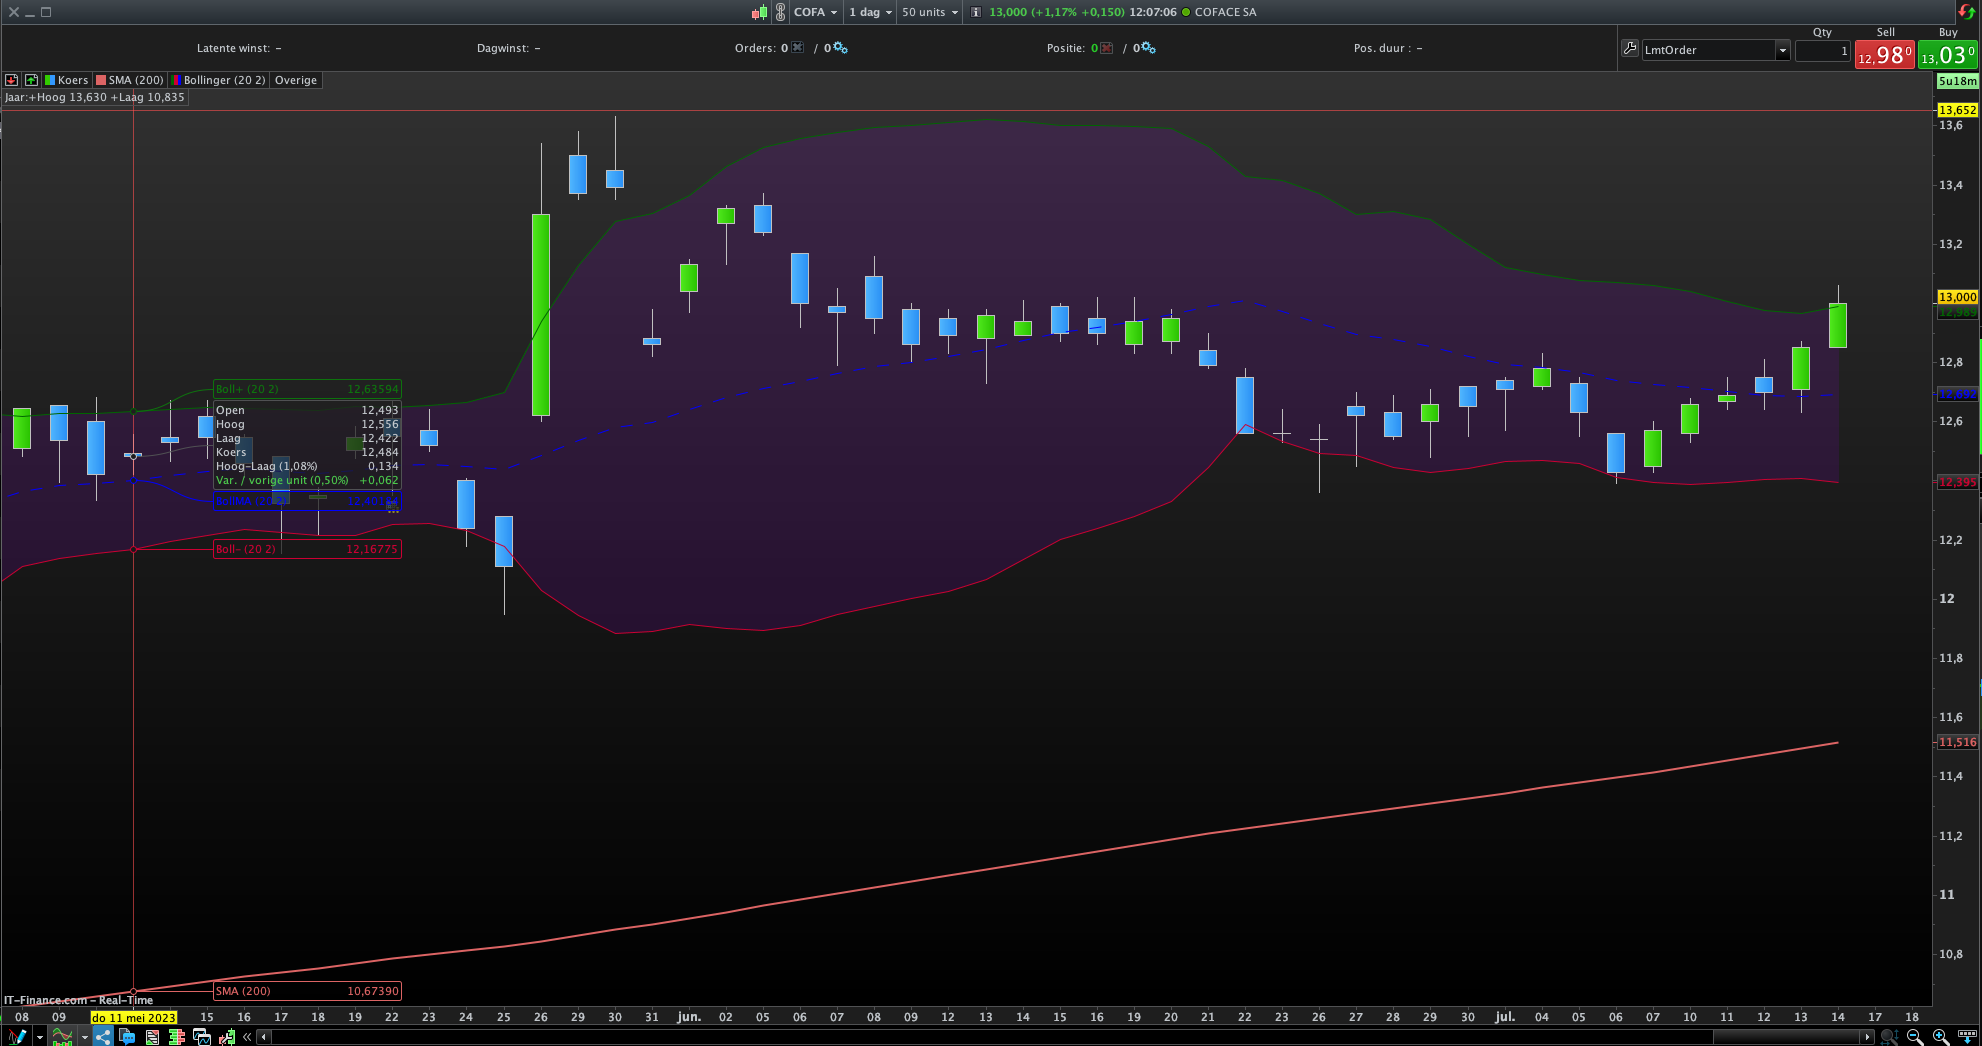Screen dimensions: 1982x1046
Task: Click the 'Dagwinst: –' label
Action: point(508,48)
